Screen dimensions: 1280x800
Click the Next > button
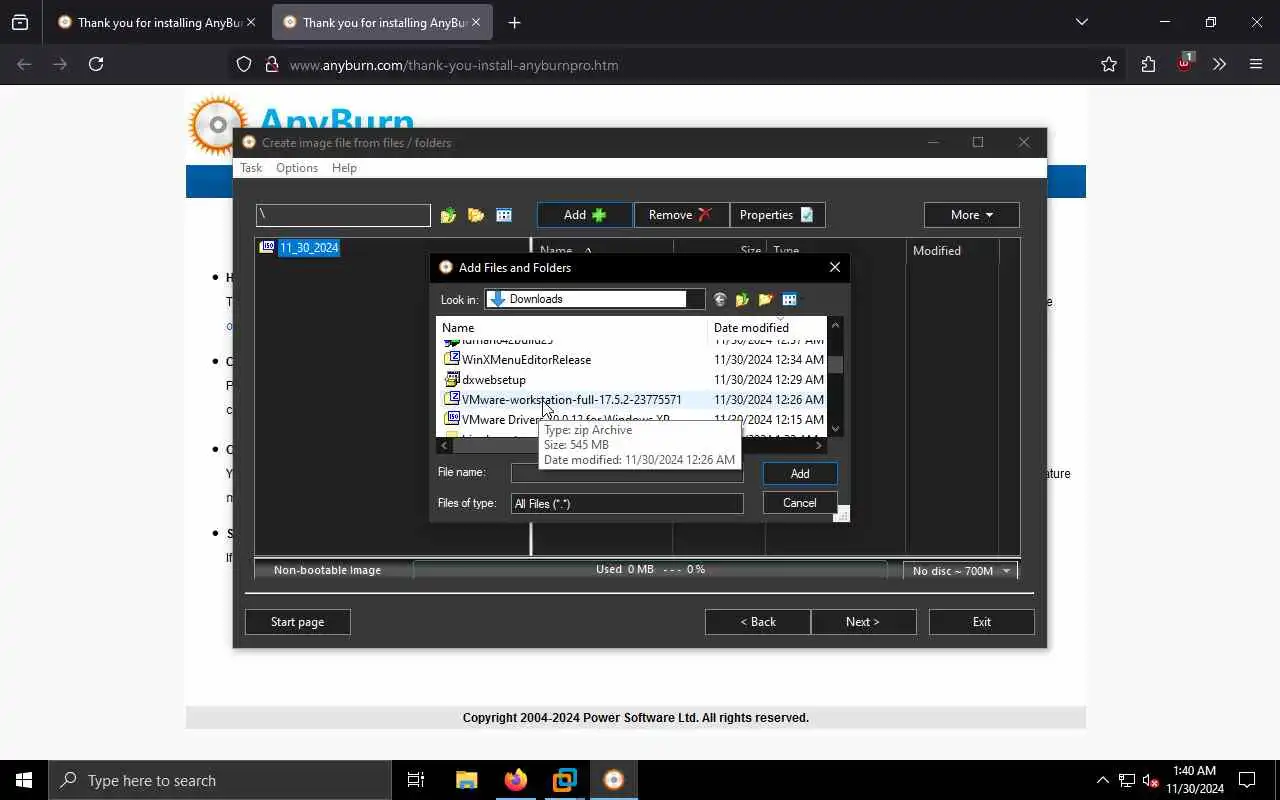pos(863,622)
